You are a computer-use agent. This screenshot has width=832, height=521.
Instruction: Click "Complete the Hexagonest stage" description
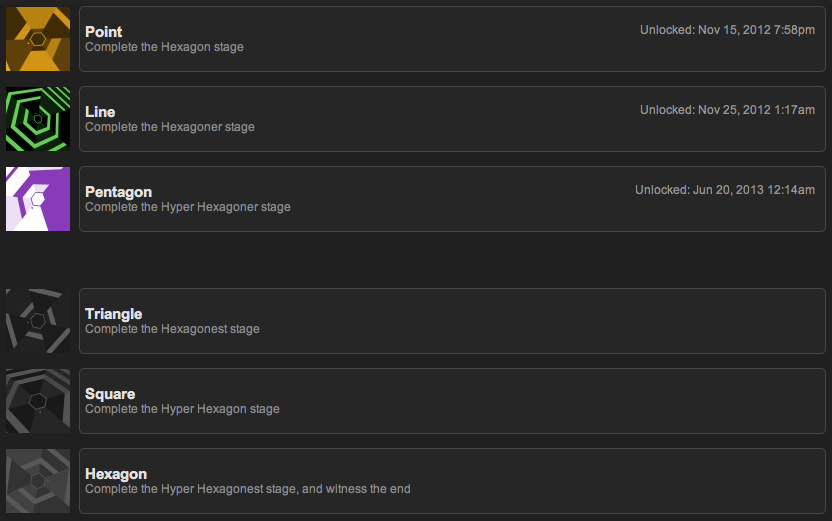point(172,329)
